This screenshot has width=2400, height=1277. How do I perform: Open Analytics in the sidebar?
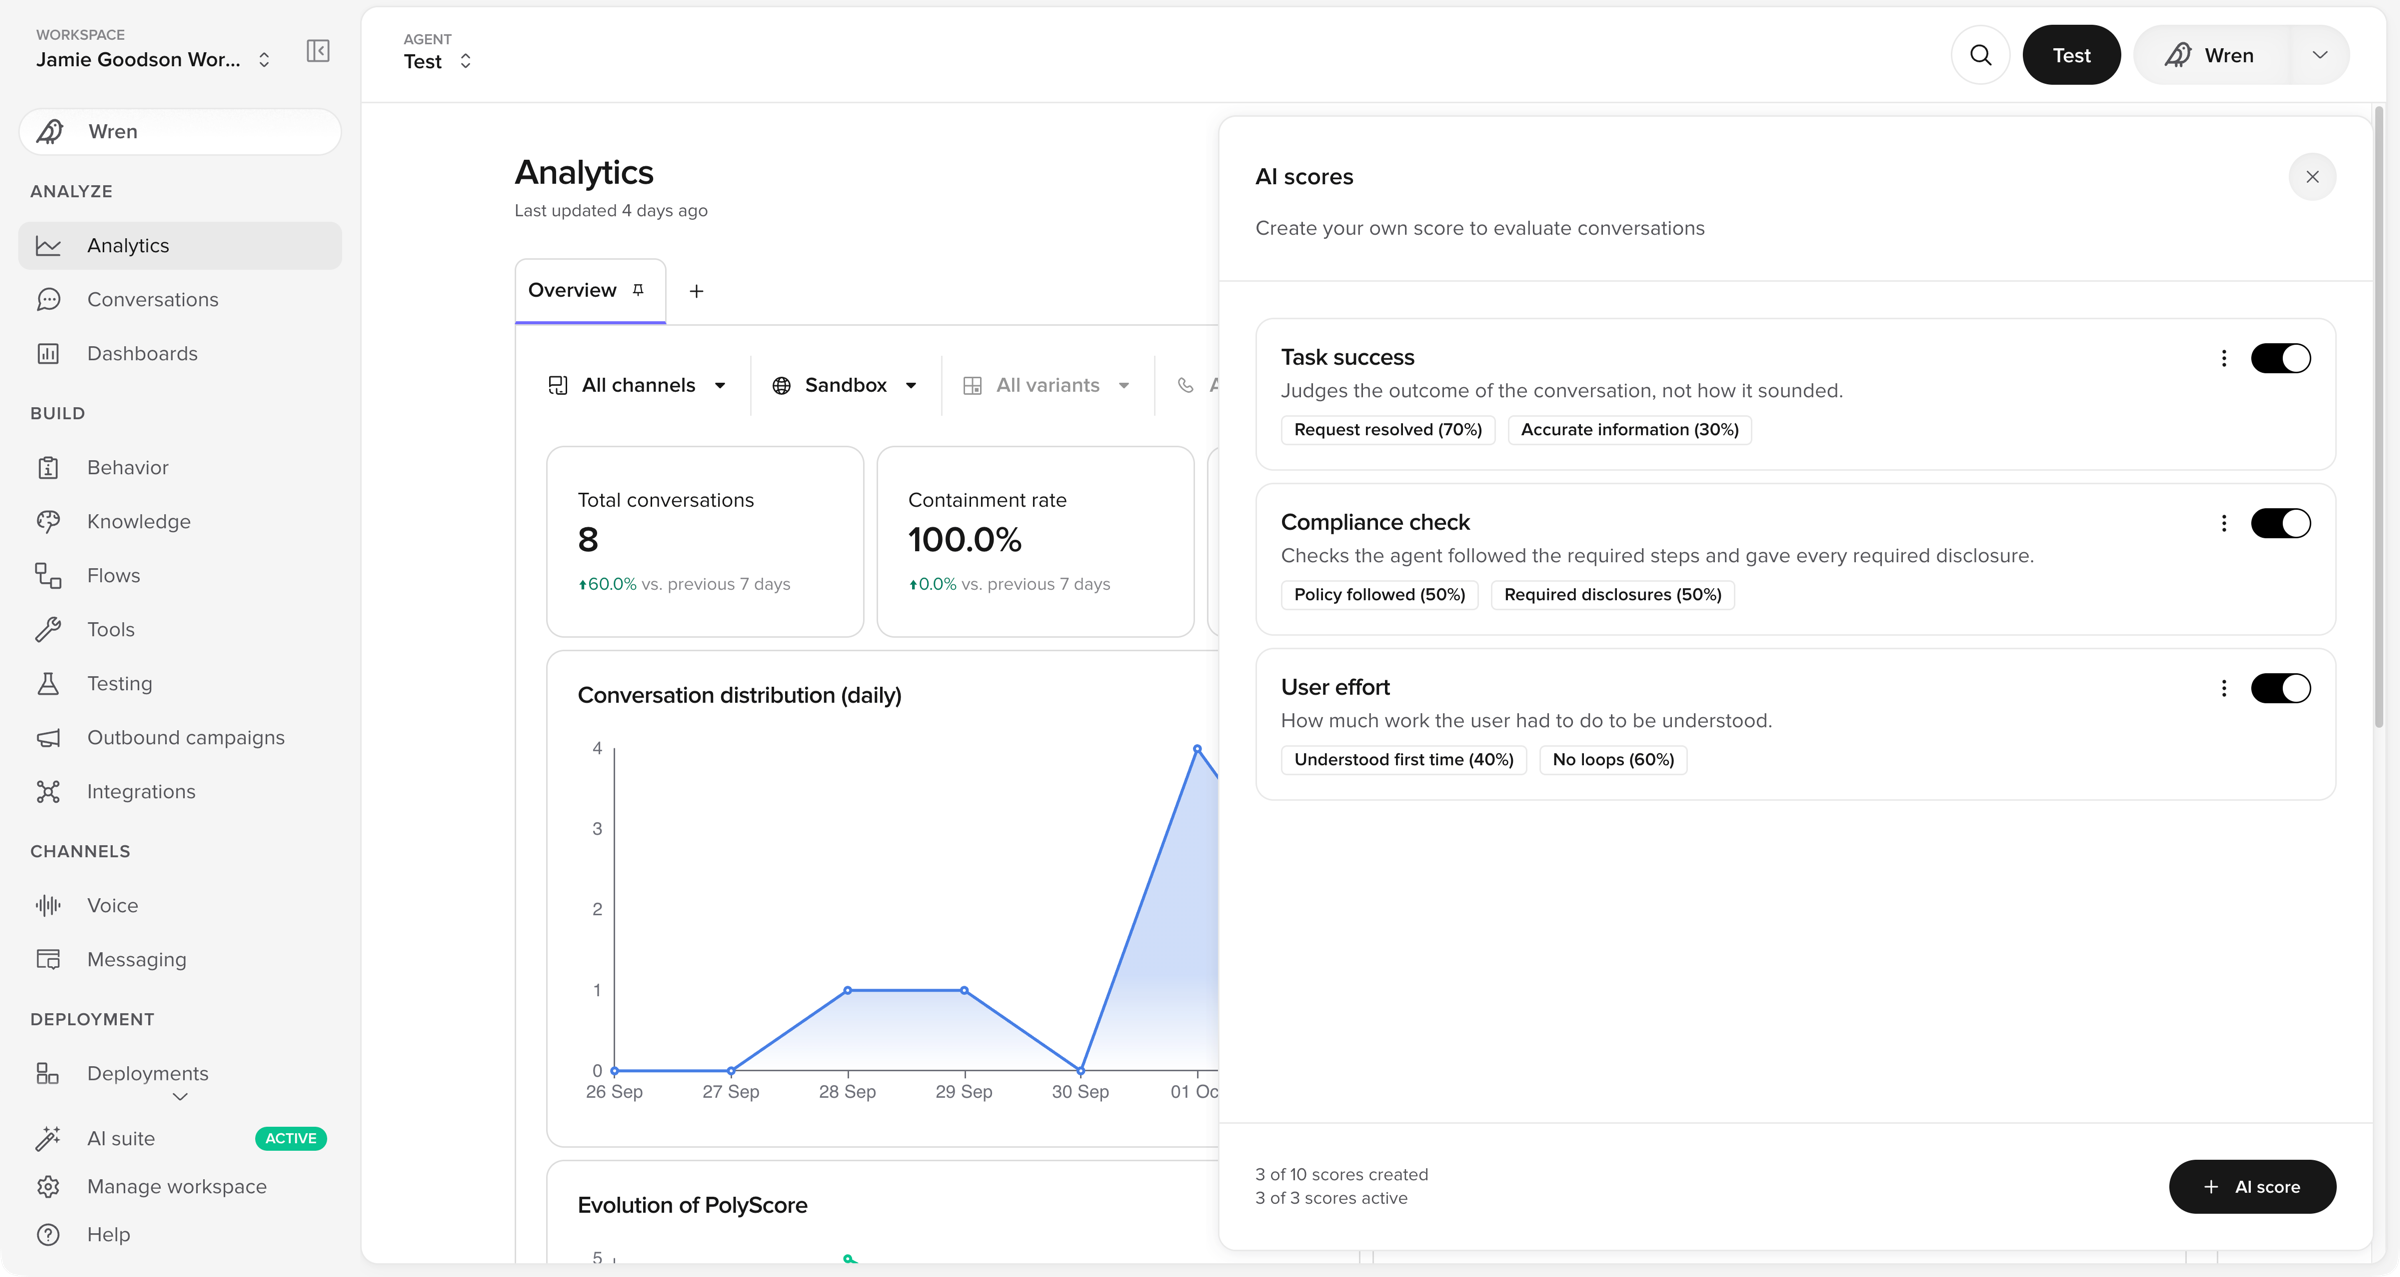point(180,245)
